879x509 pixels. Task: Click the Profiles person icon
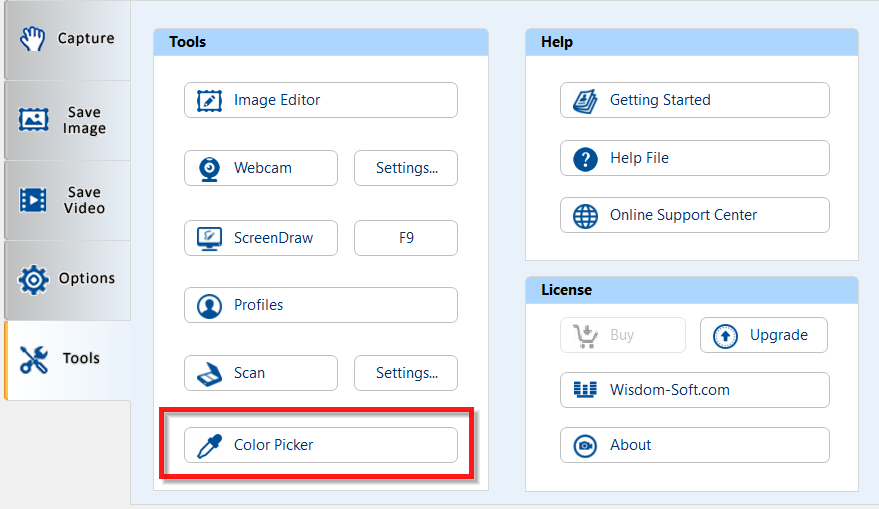pos(209,305)
